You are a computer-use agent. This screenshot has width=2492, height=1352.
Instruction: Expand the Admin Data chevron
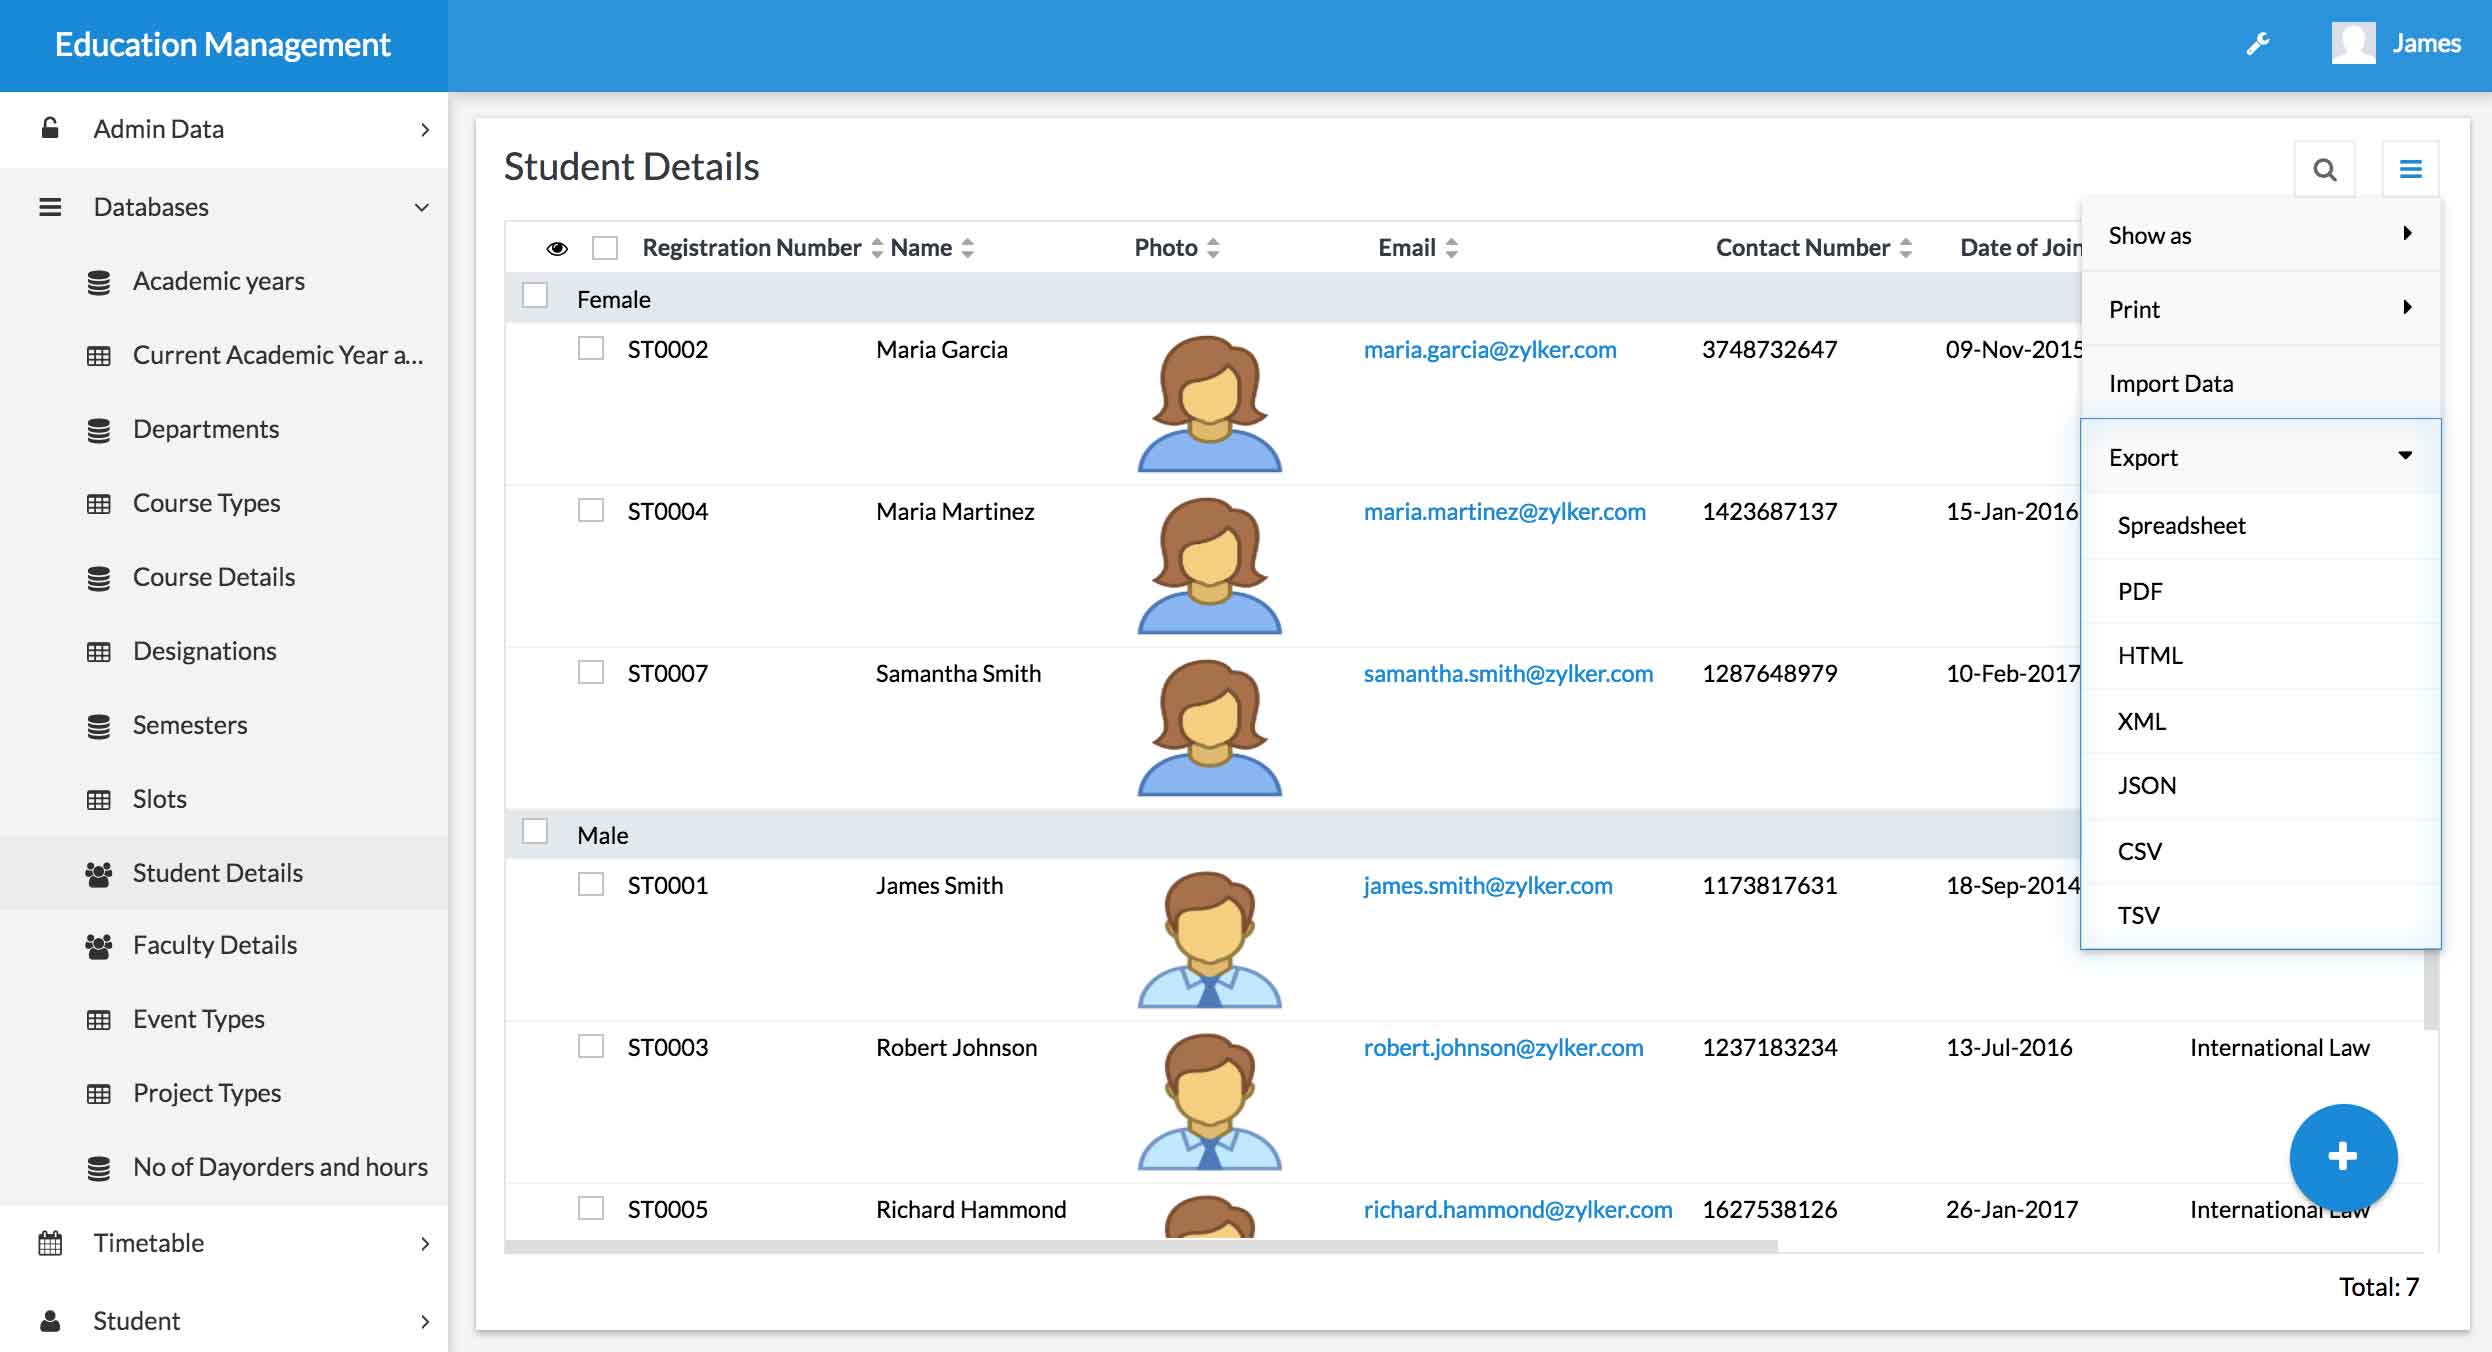pyautogui.click(x=425, y=129)
